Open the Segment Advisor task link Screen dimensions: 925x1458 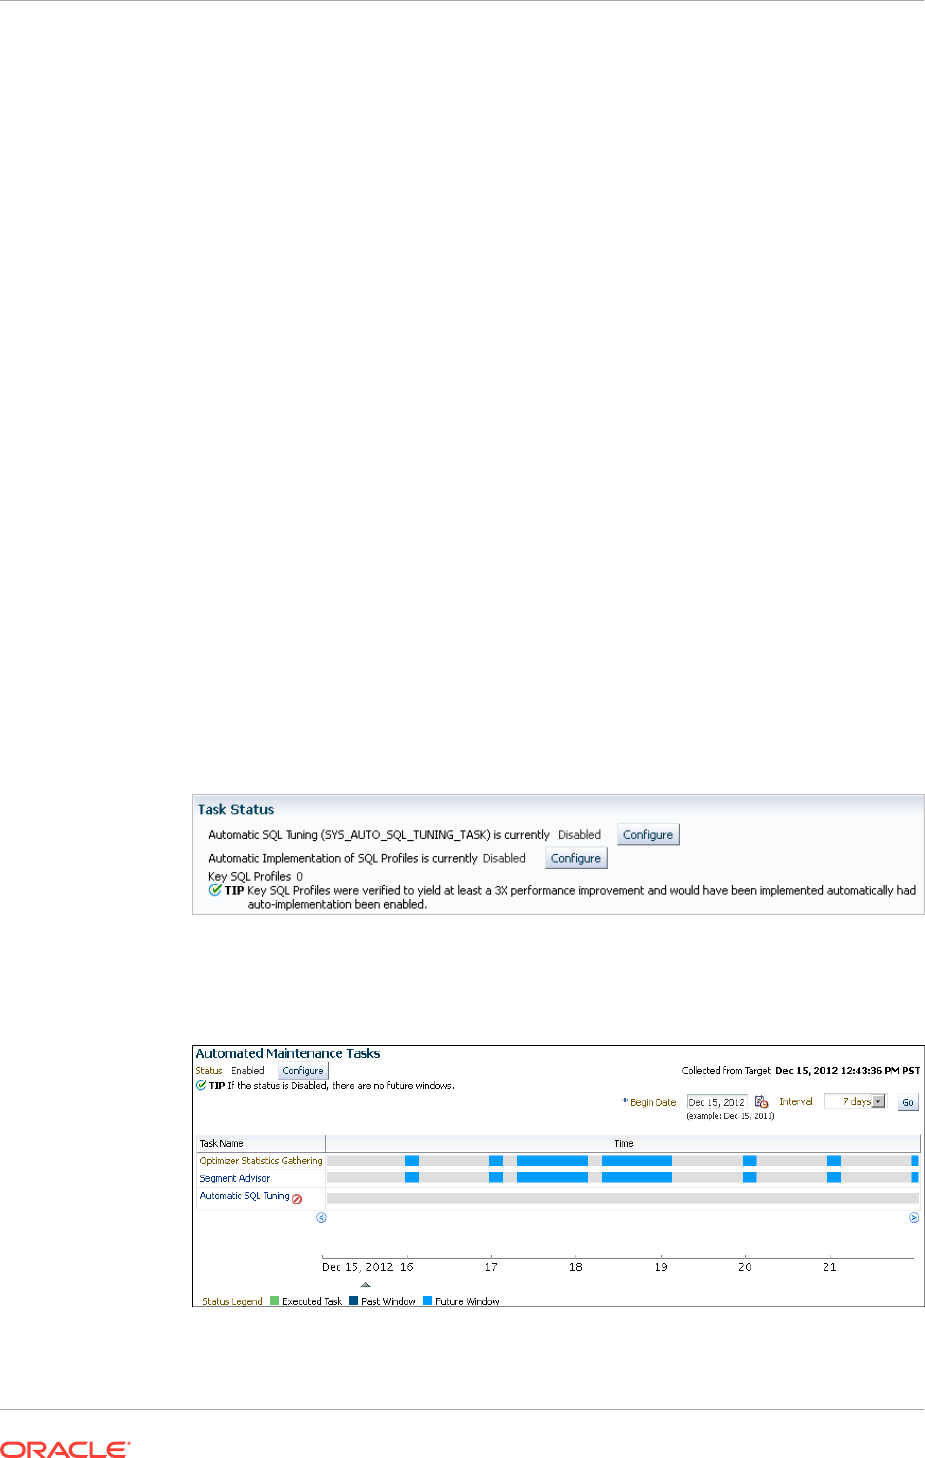(235, 1178)
